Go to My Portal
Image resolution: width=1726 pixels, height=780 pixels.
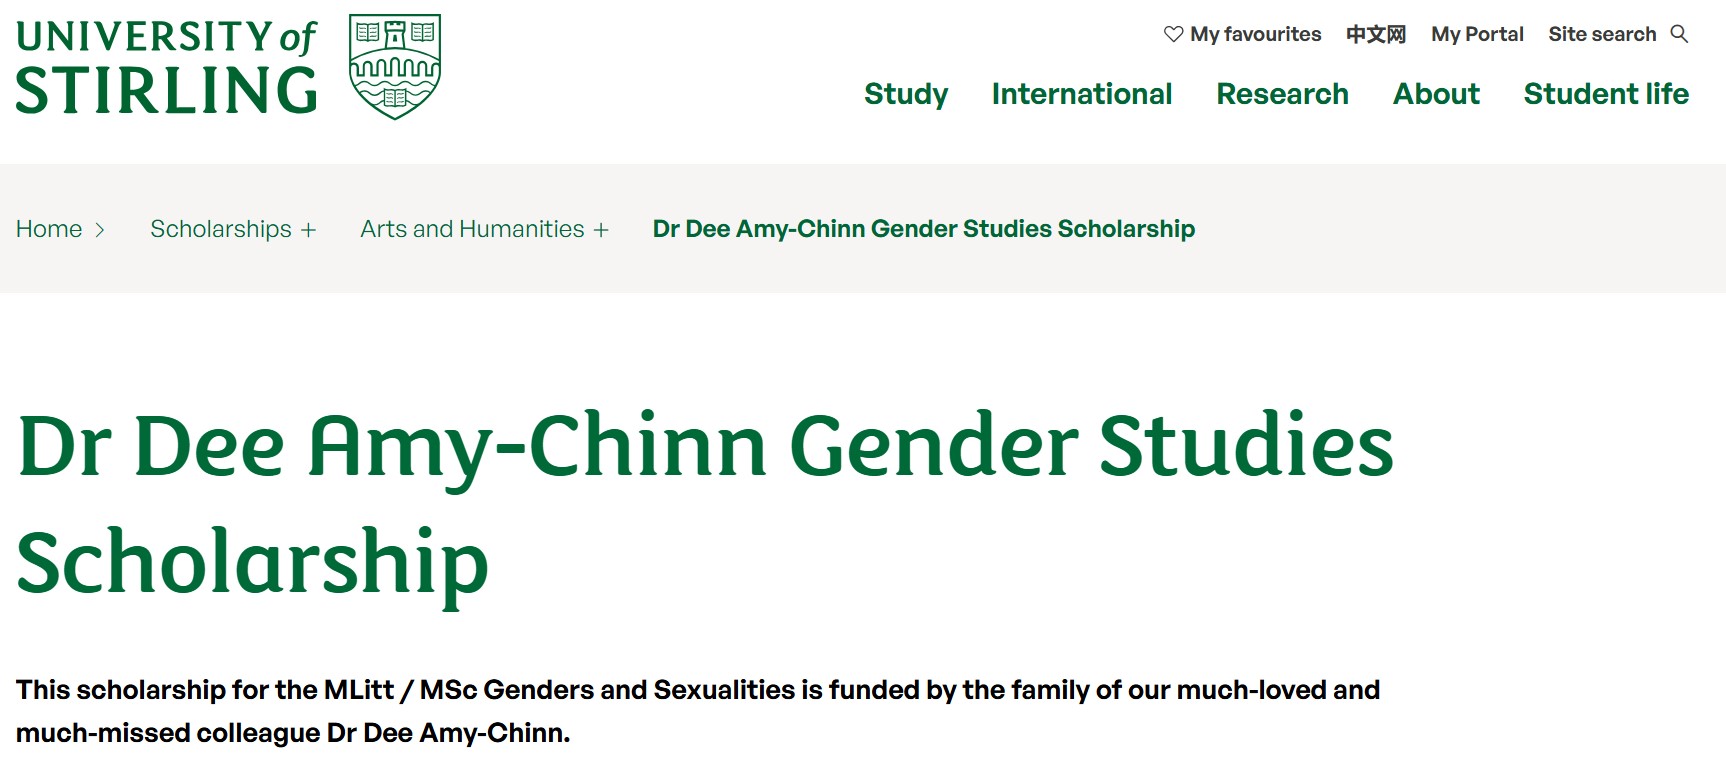(1477, 34)
